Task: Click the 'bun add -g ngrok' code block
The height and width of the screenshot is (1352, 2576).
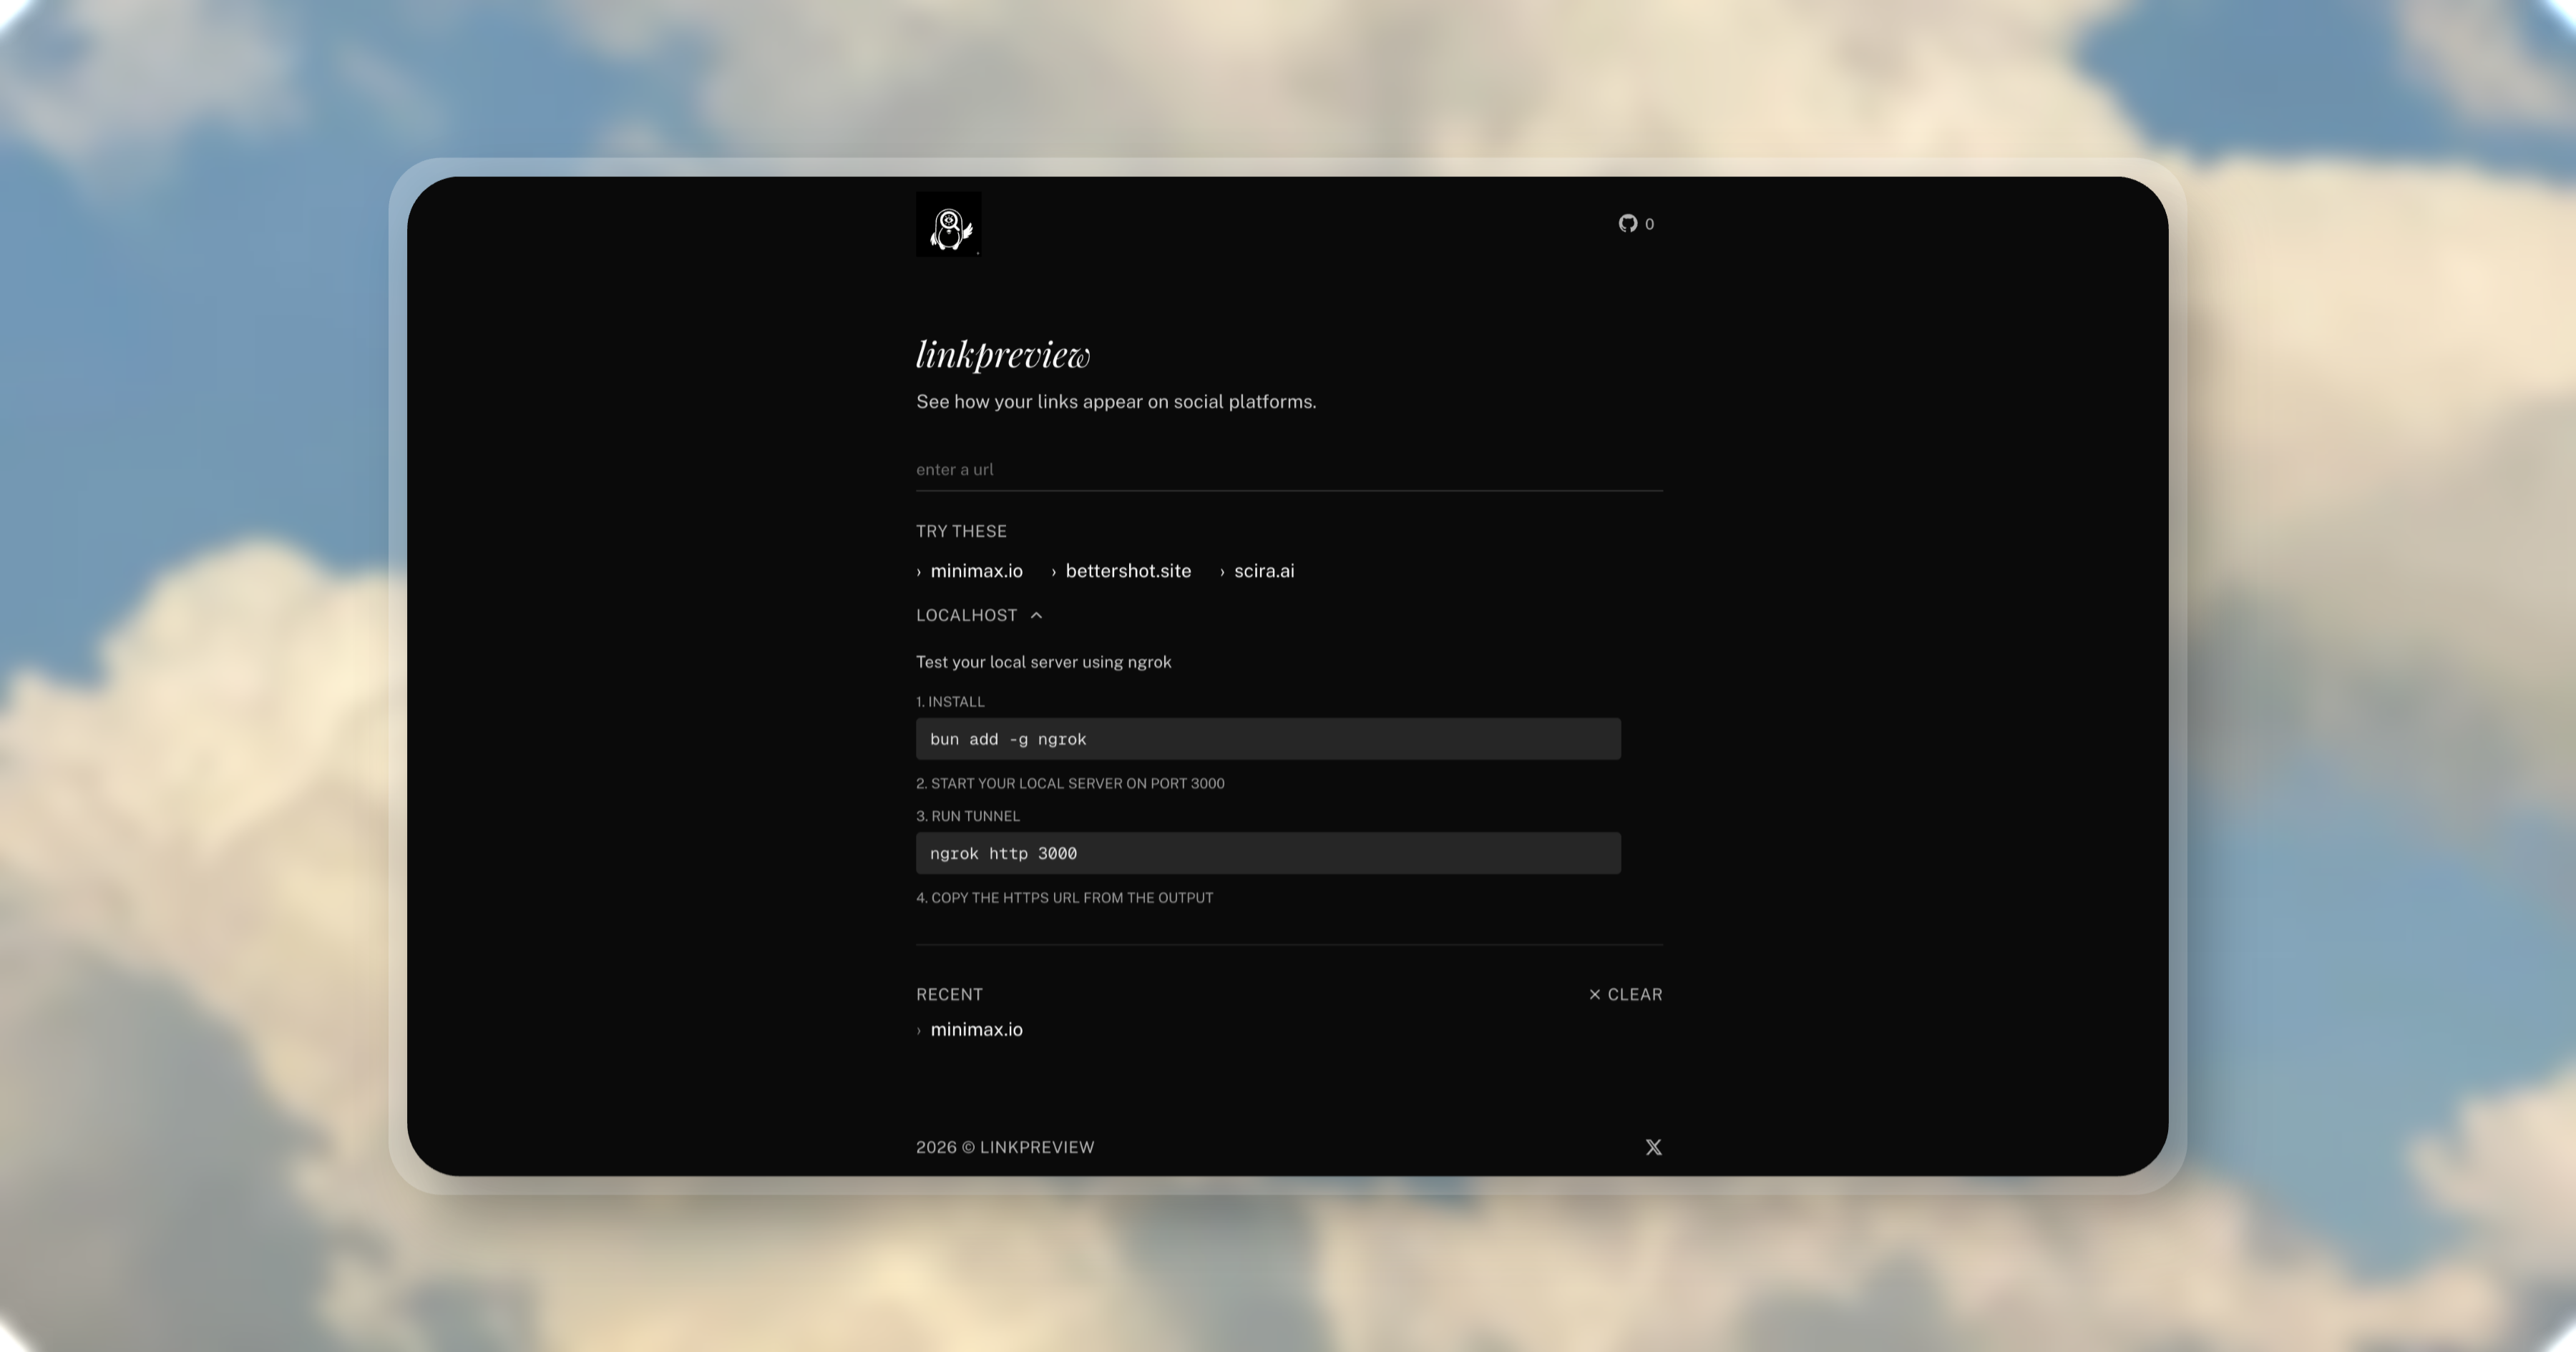Action: (x=1268, y=739)
